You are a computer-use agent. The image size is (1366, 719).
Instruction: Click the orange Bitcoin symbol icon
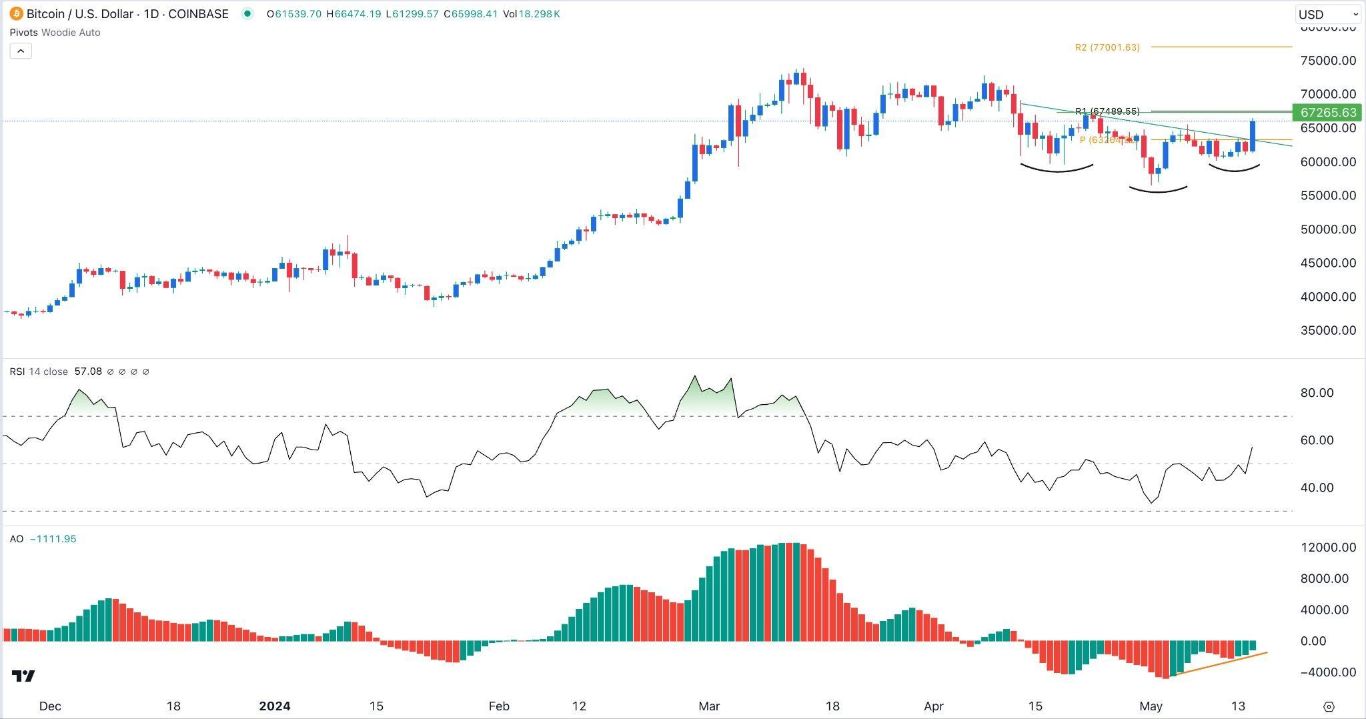coord(17,14)
